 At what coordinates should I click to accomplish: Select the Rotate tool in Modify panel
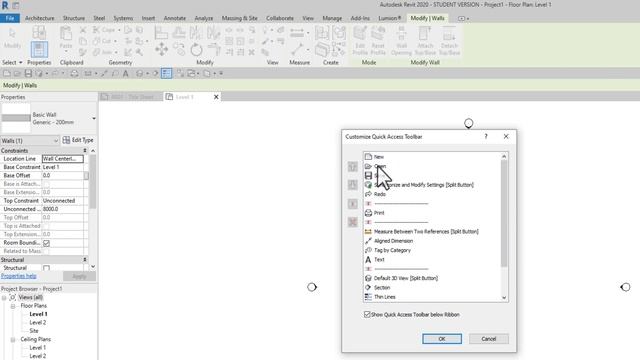click(x=196, y=50)
